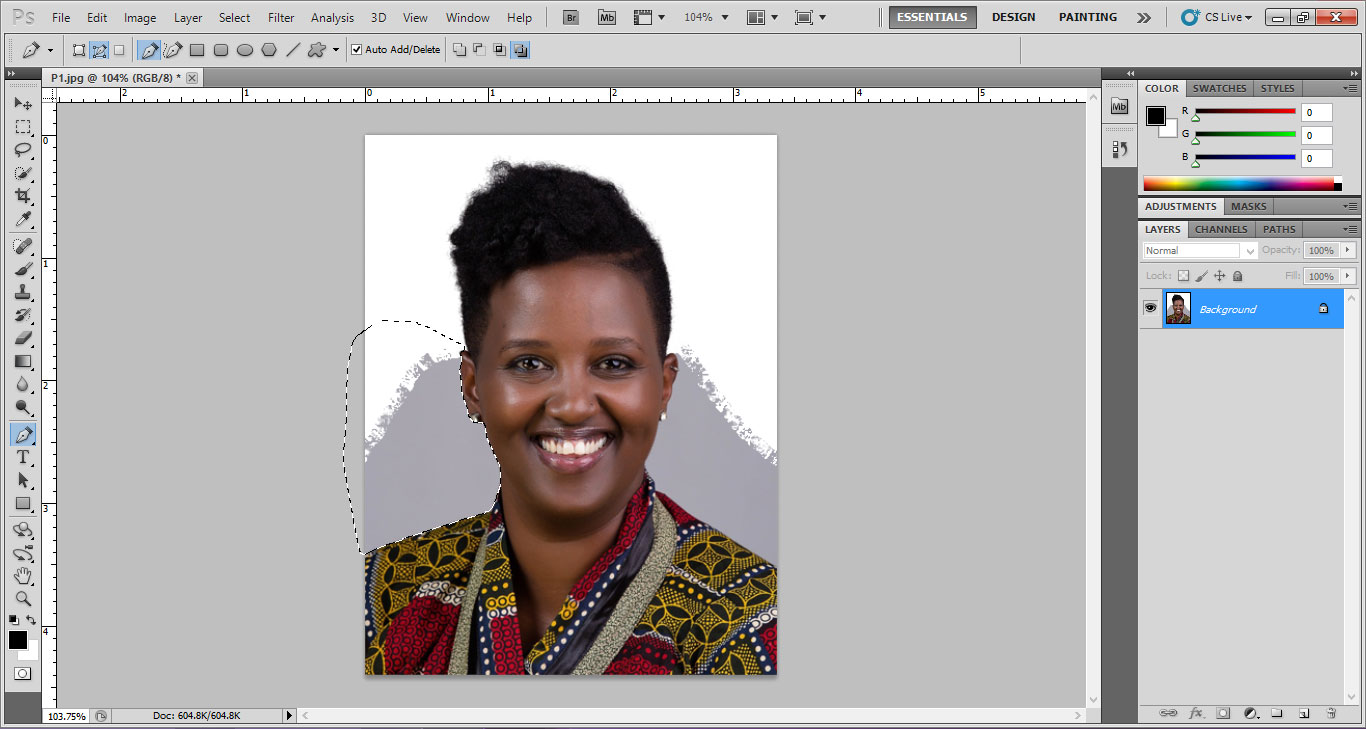Choose the Line tool in options bar
This screenshot has width=1366, height=729.
(x=293, y=49)
